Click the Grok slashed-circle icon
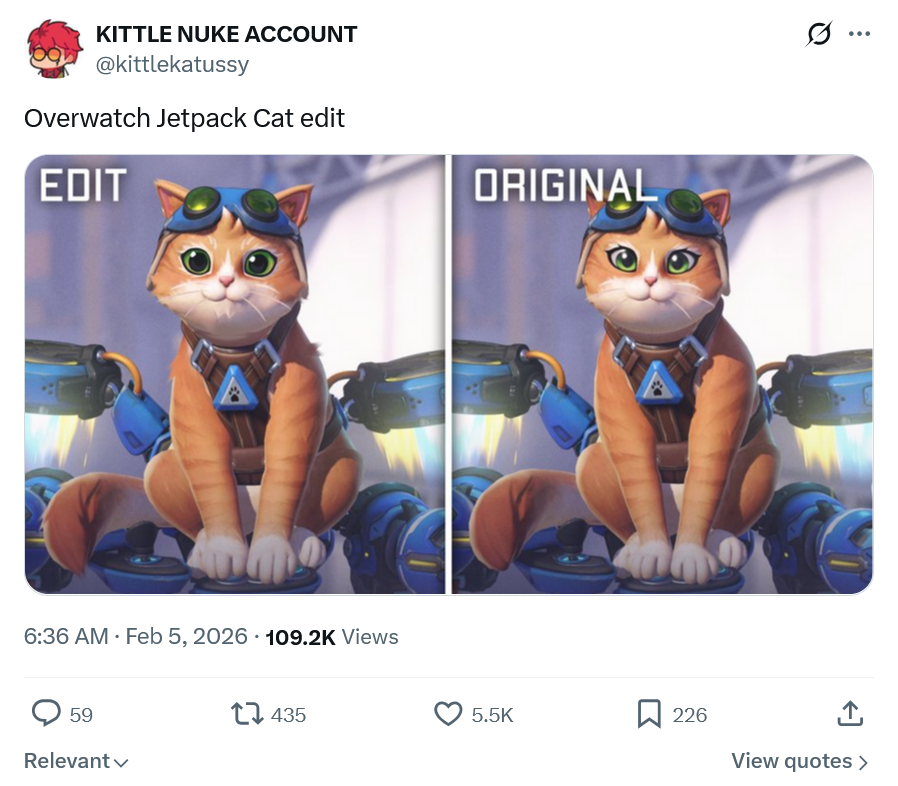This screenshot has height=786, width=898. 818,35
